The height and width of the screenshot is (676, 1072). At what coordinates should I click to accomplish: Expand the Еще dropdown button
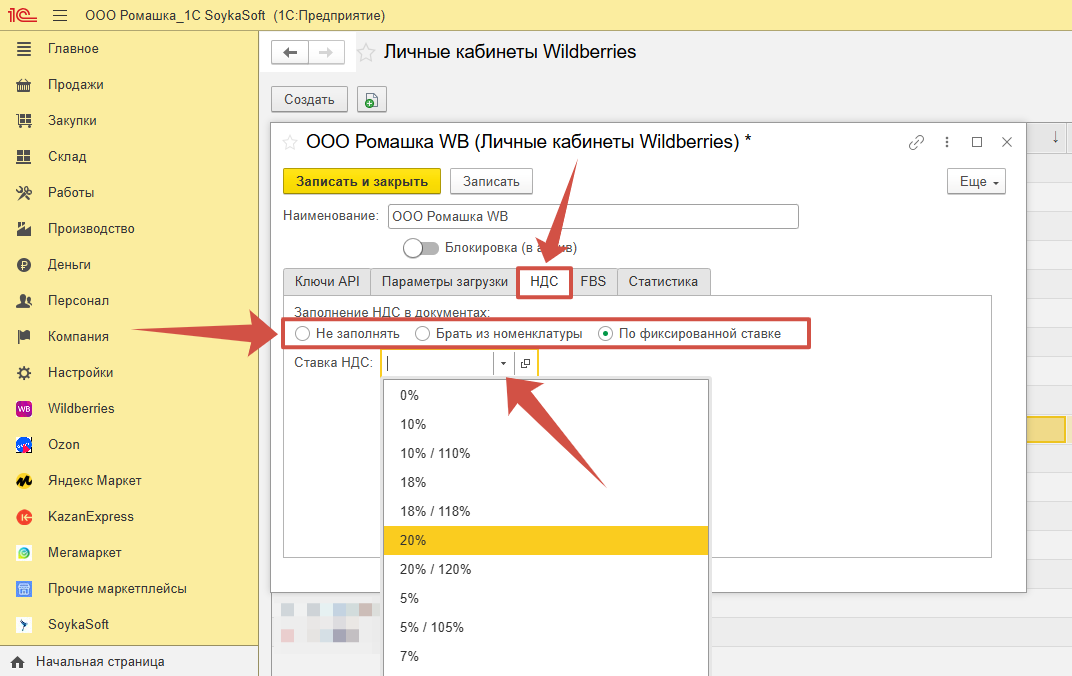pos(975,182)
